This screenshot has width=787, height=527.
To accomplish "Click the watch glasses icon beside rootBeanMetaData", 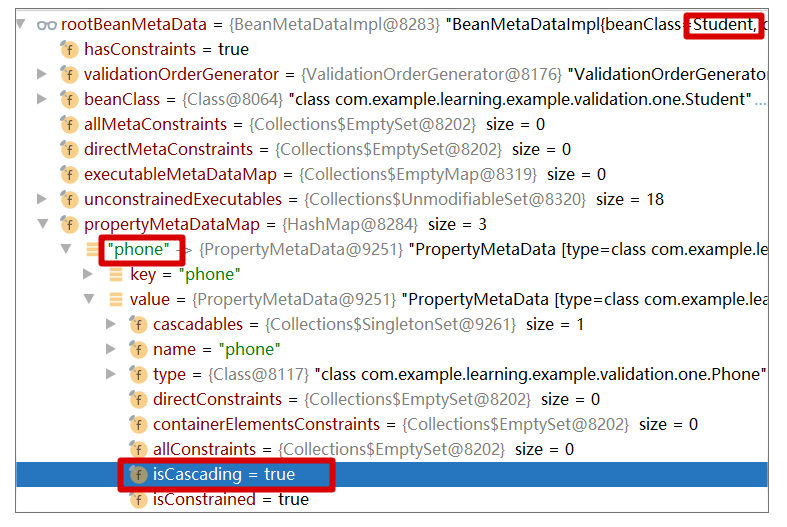I will pos(46,24).
